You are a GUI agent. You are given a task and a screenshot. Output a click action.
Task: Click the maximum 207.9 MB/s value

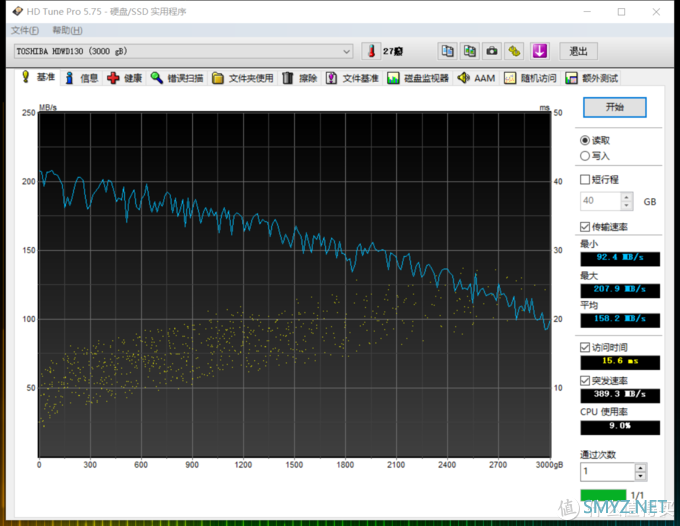point(620,290)
